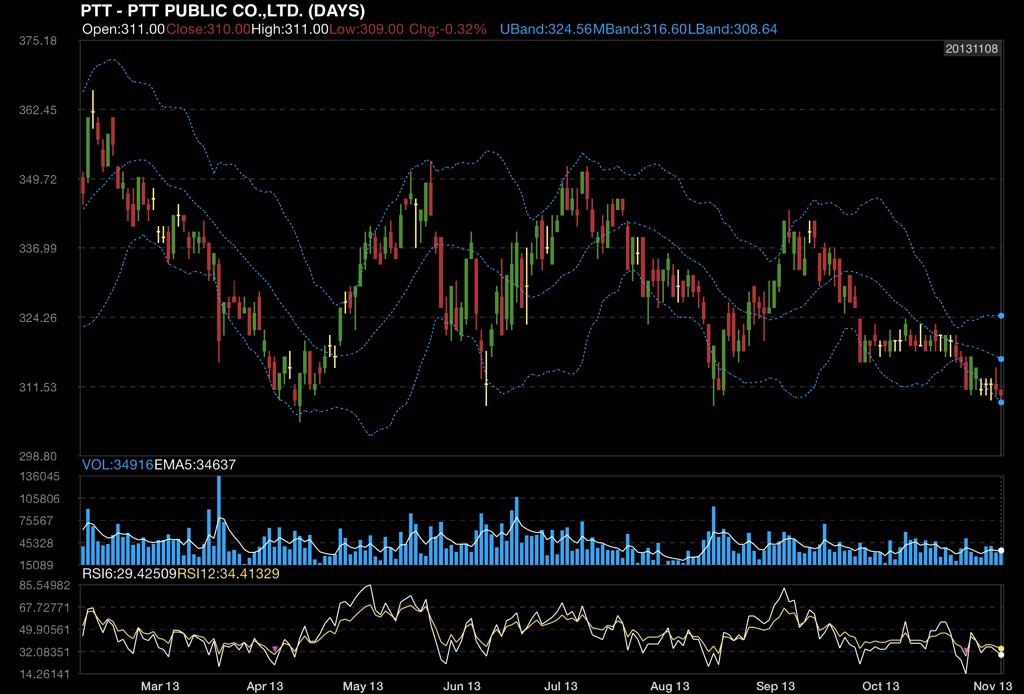This screenshot has width=1024, height=694.
Task: Click the EMA5:34637 label
Action: 195,465
